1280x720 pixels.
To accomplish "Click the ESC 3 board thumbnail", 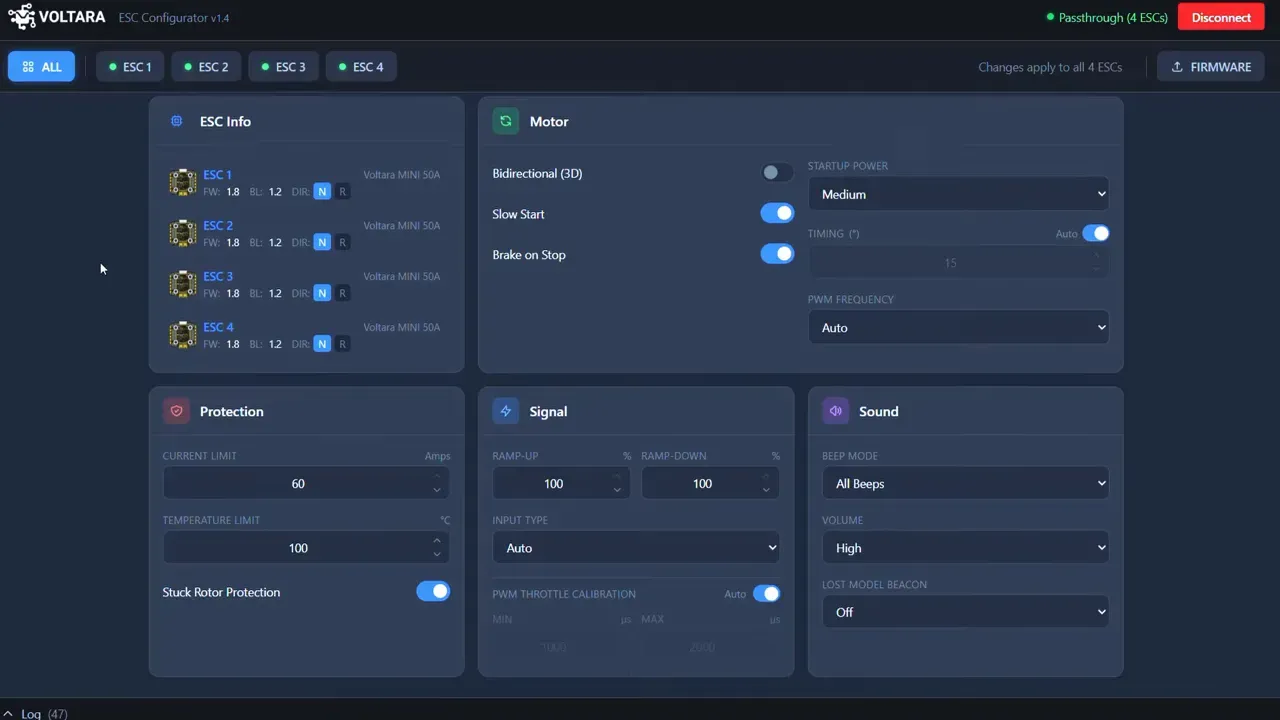I will [x=183, y=284].
